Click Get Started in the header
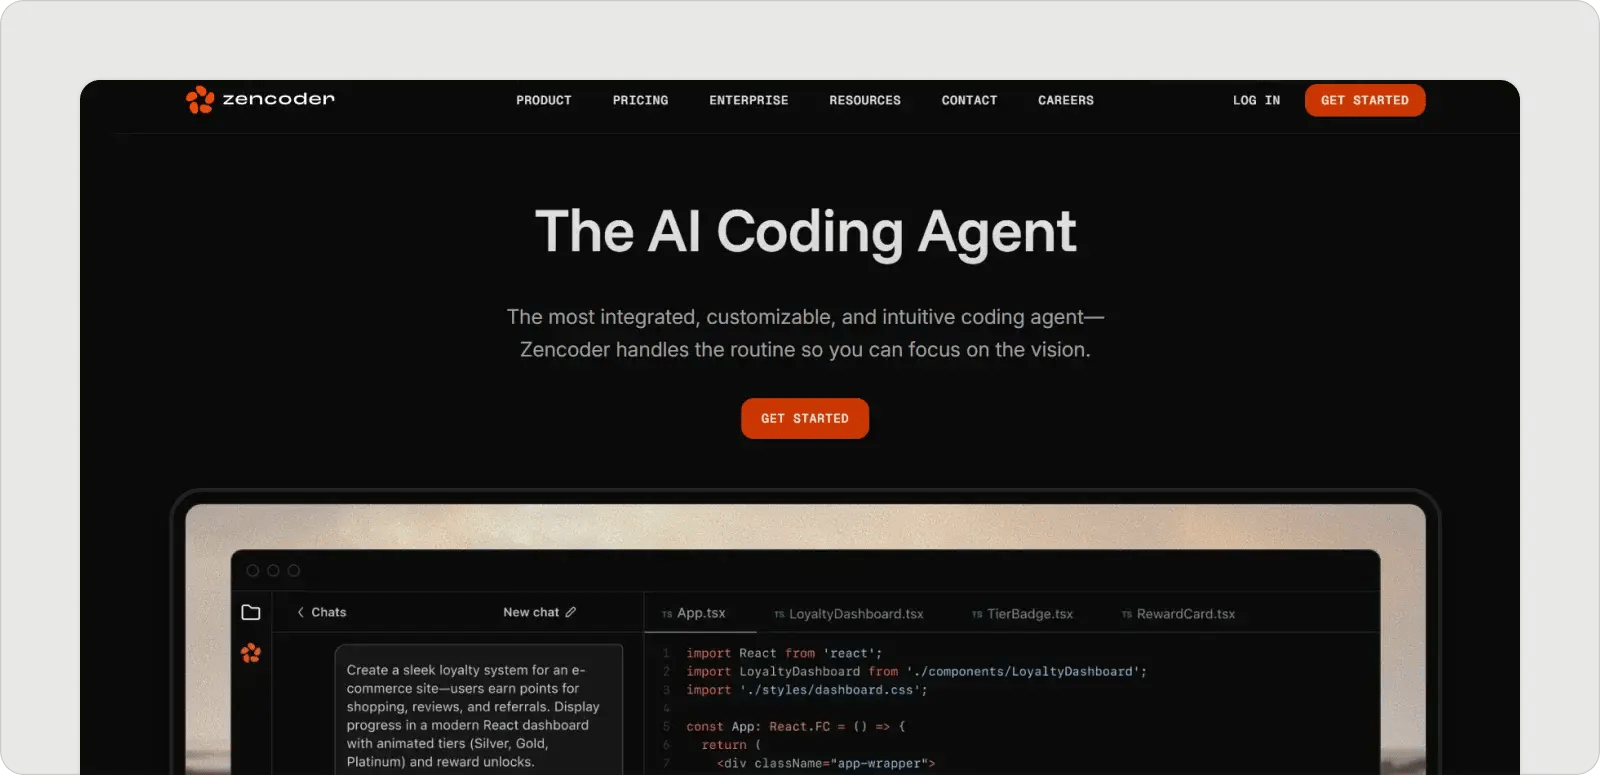 1365,100
